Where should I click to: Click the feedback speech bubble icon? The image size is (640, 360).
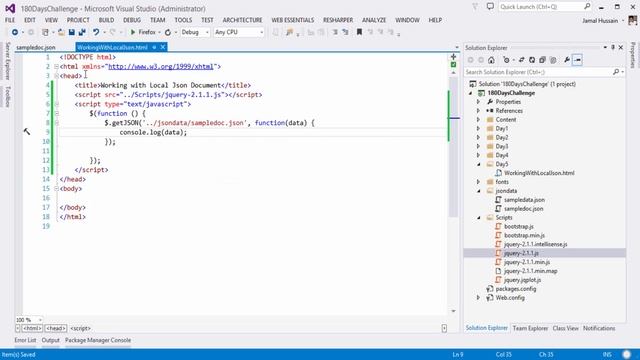(490, 7)
